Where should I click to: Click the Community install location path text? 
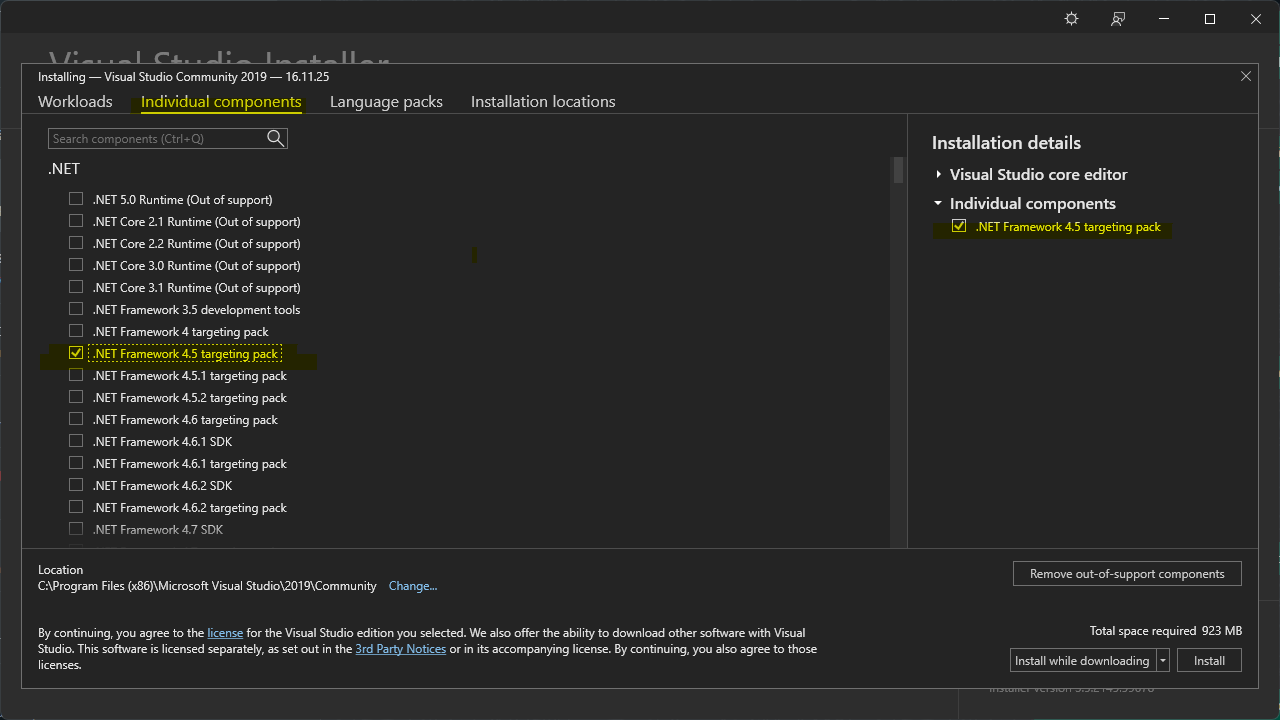tap(207, 586)
